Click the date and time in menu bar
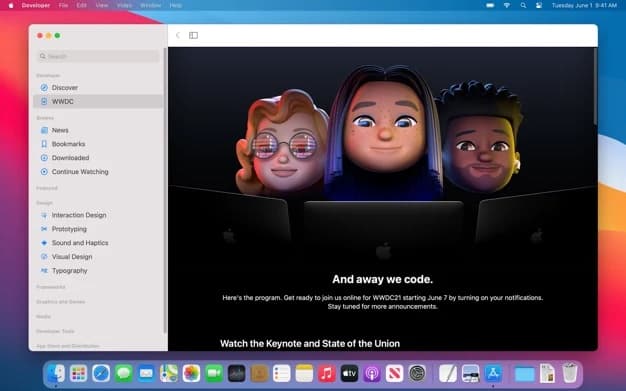 pos(584,5)
